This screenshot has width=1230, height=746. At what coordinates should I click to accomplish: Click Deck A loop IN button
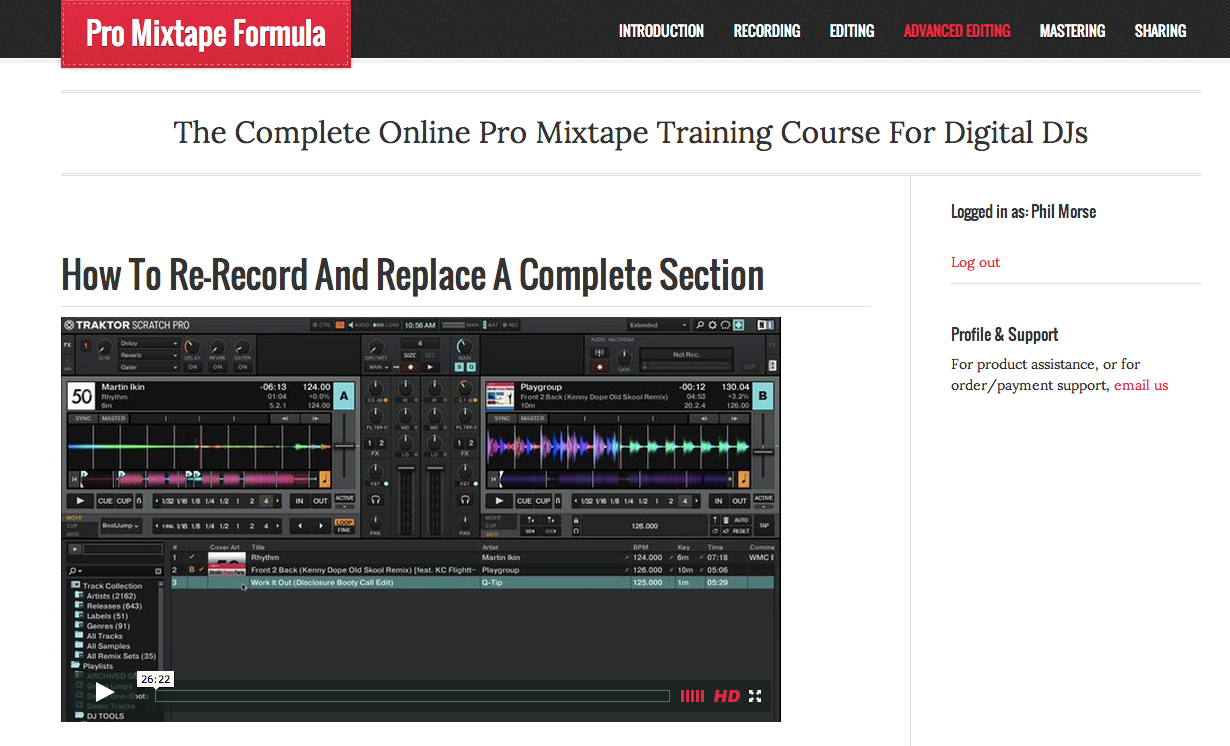tap(299, 500)
